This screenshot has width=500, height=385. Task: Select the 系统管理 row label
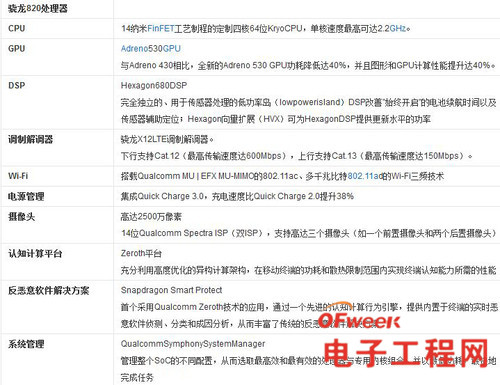(26, 344)
